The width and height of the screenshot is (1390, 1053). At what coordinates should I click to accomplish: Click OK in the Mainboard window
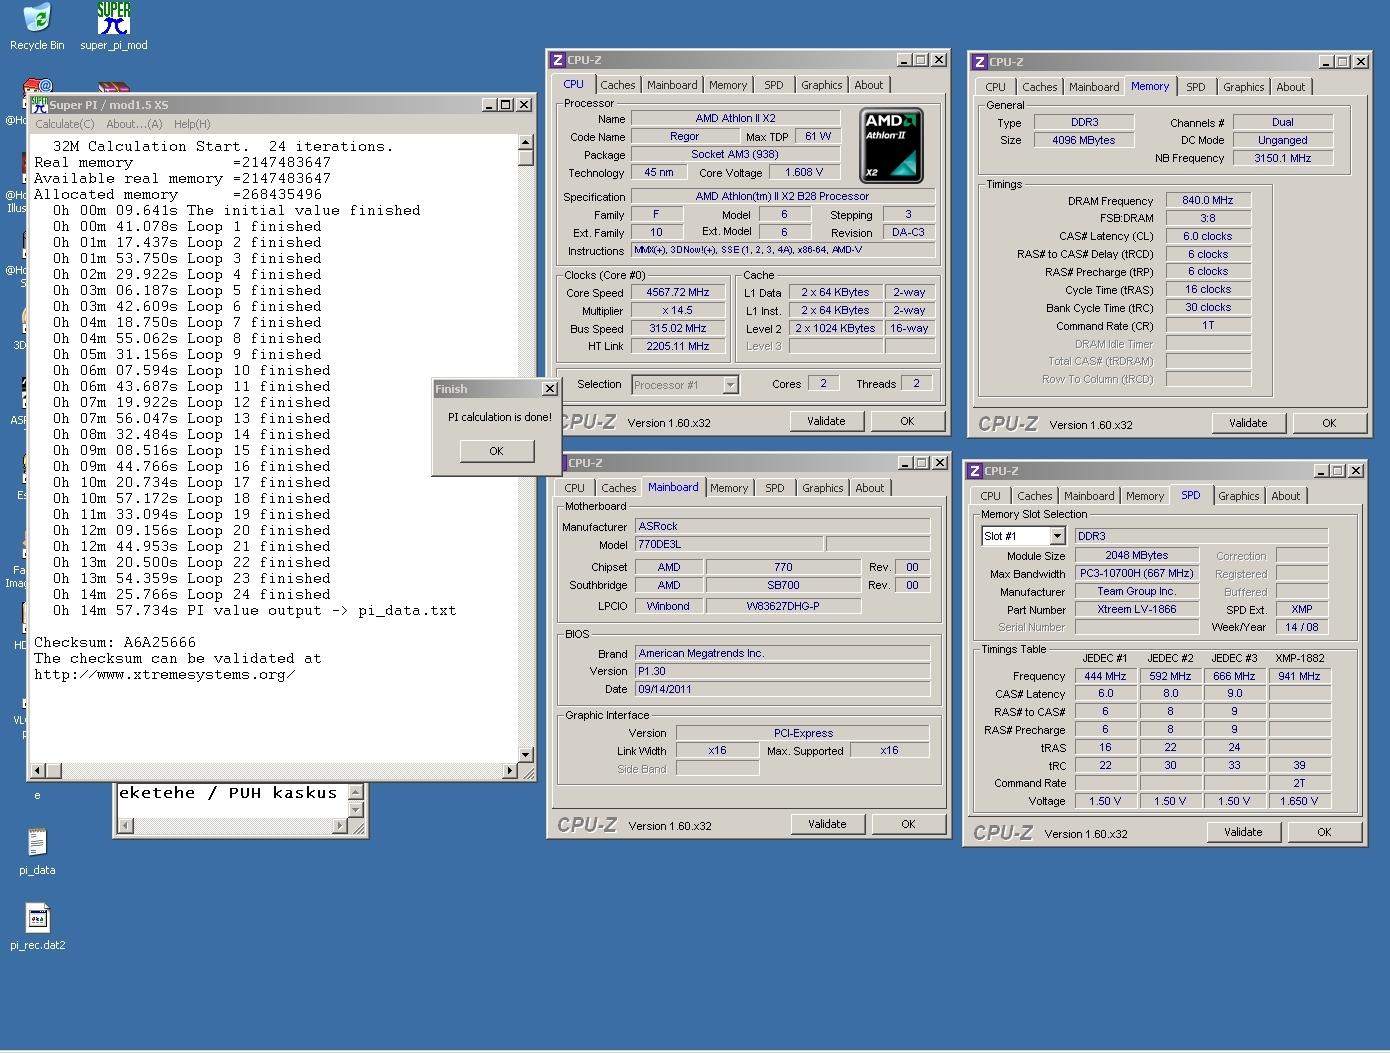pos(908,824)
